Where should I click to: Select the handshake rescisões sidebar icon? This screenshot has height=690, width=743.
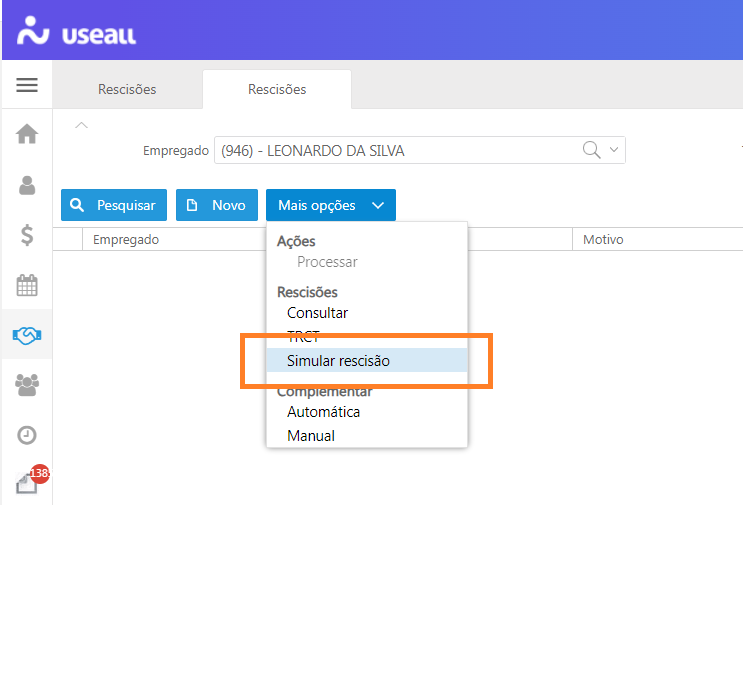(x=27, y=336)
